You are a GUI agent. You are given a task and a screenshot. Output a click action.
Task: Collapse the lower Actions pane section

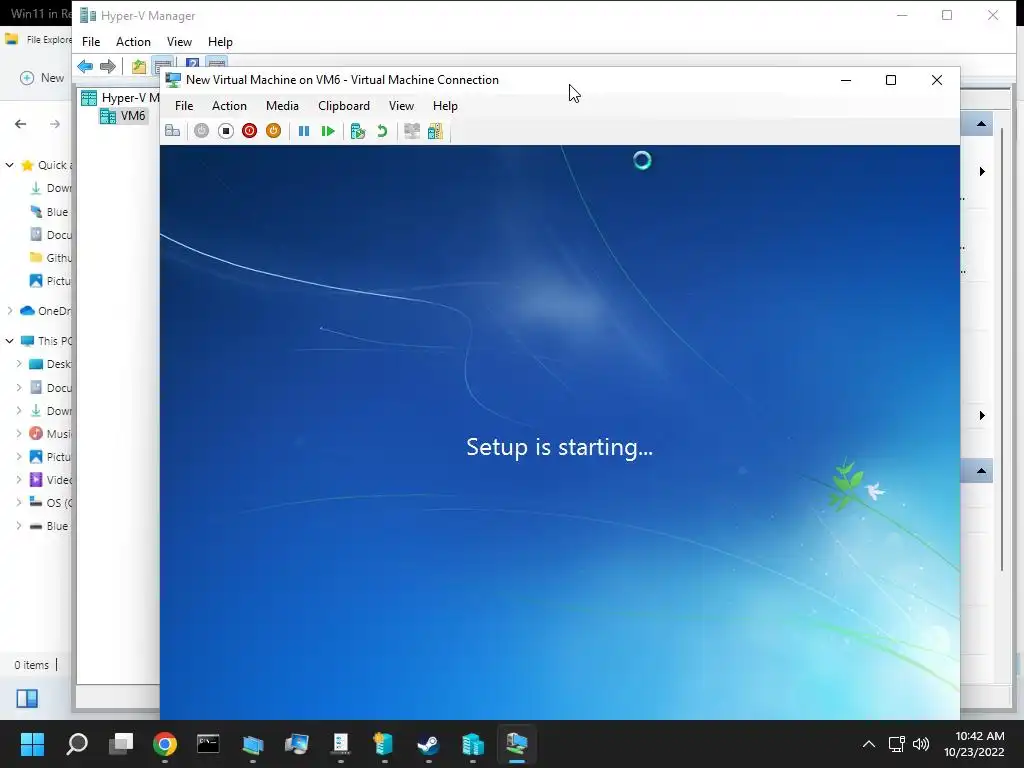tap(981, 471)
